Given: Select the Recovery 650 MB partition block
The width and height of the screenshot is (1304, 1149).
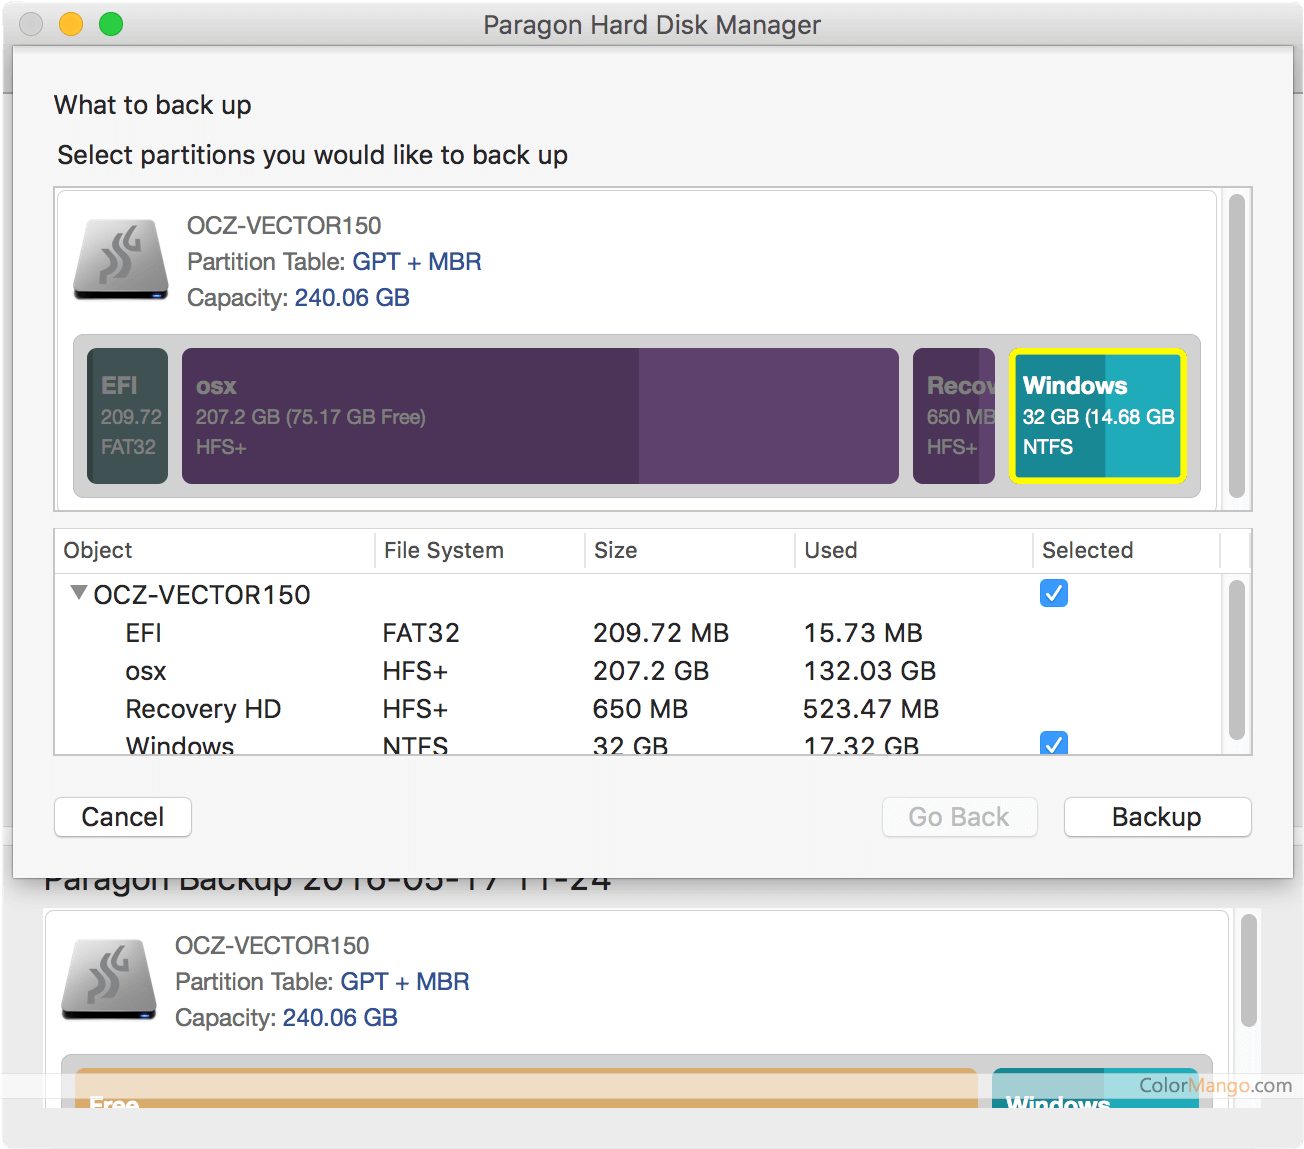Looking at the screenshot, I should point(954,416).
